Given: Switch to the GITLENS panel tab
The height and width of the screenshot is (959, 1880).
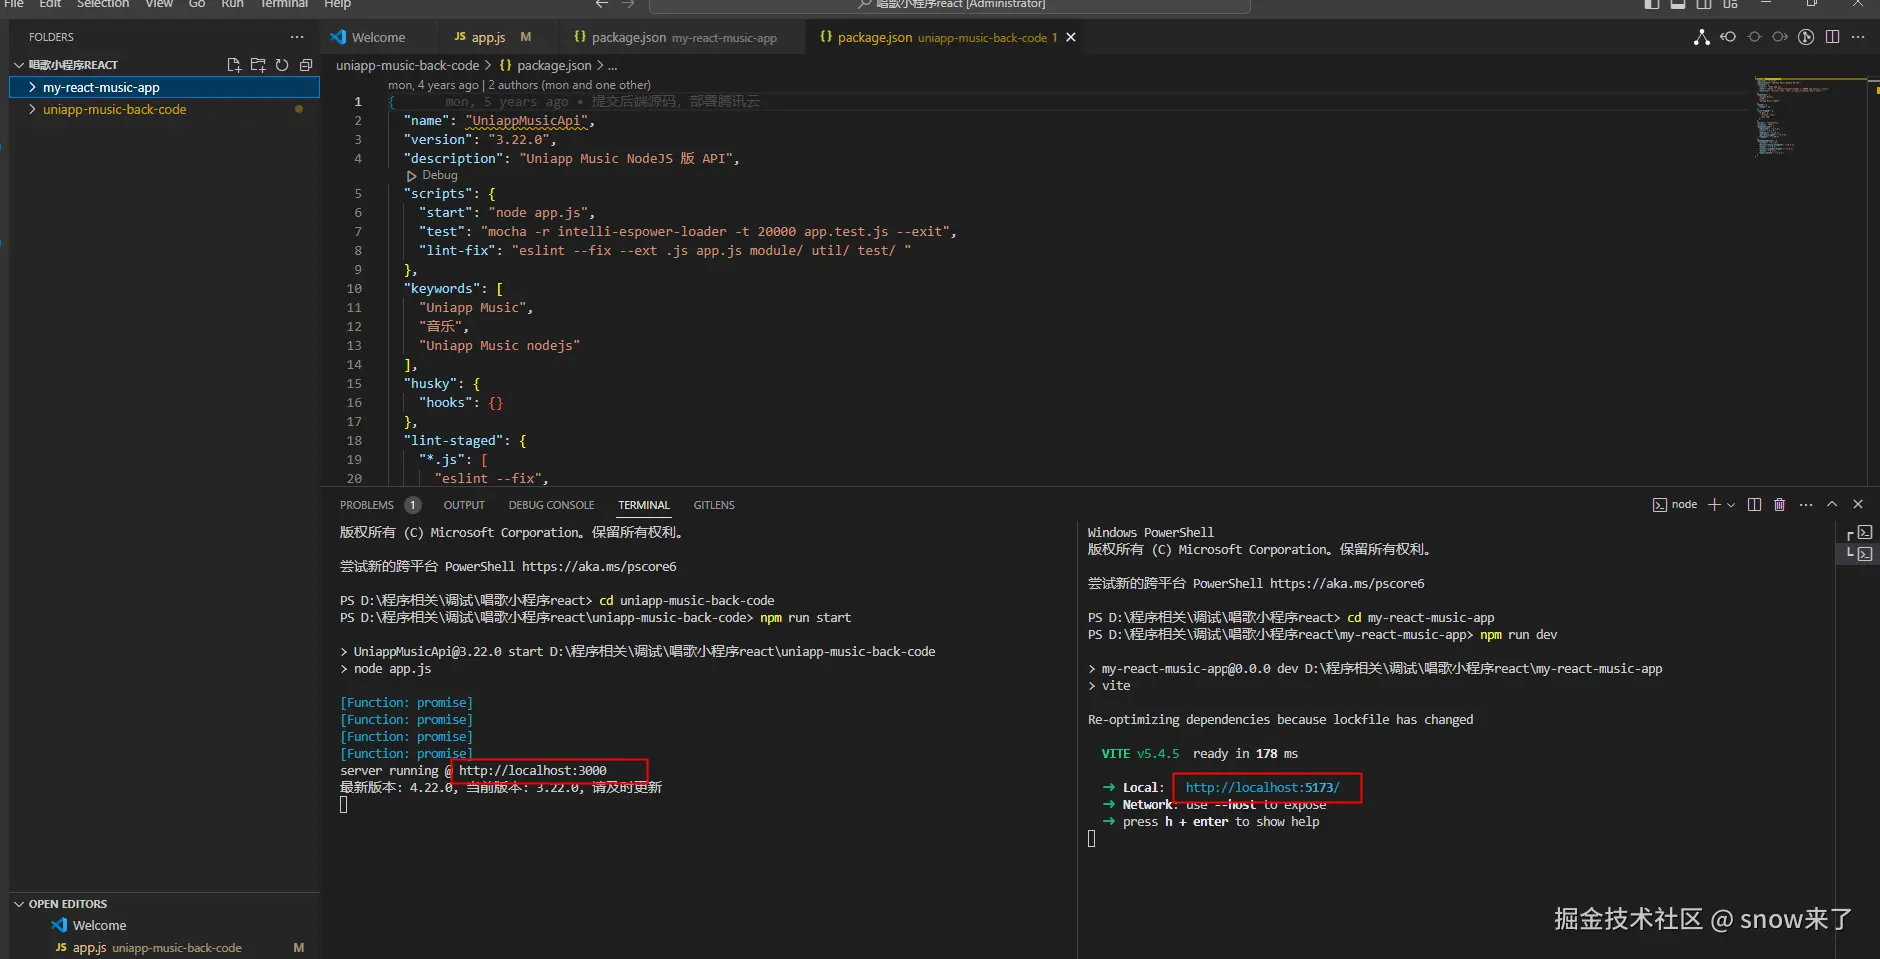Looking at the screenshot, I should point(714,505).
